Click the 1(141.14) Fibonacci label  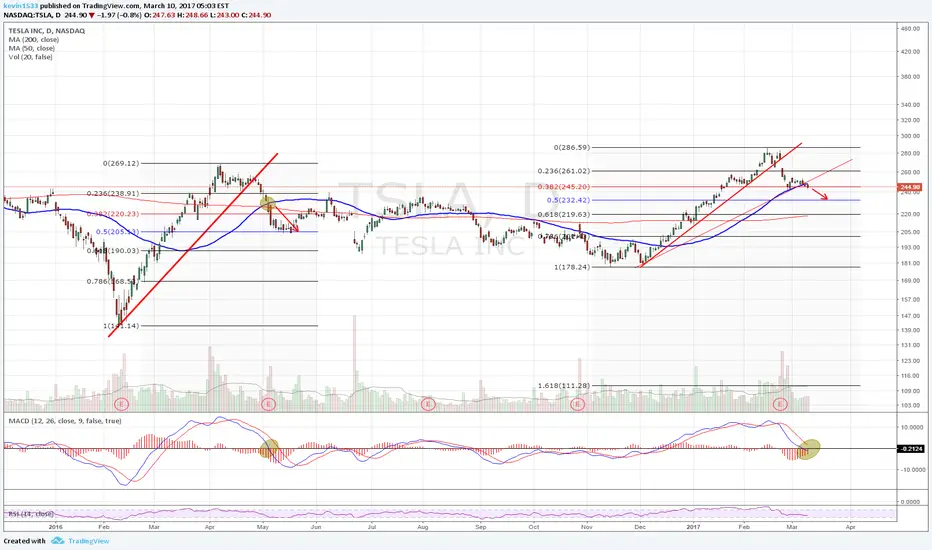tap(121, 326)
